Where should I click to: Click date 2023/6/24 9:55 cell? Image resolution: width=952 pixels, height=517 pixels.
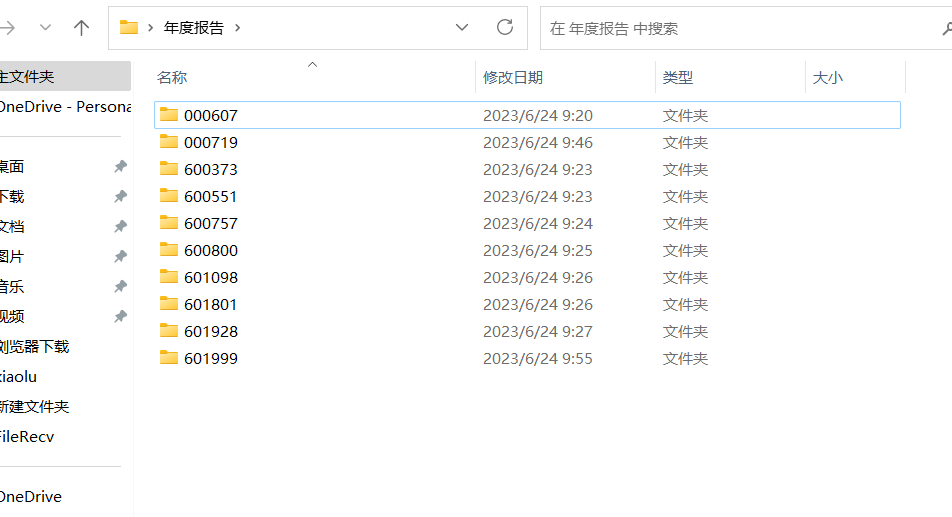(538, 359)
